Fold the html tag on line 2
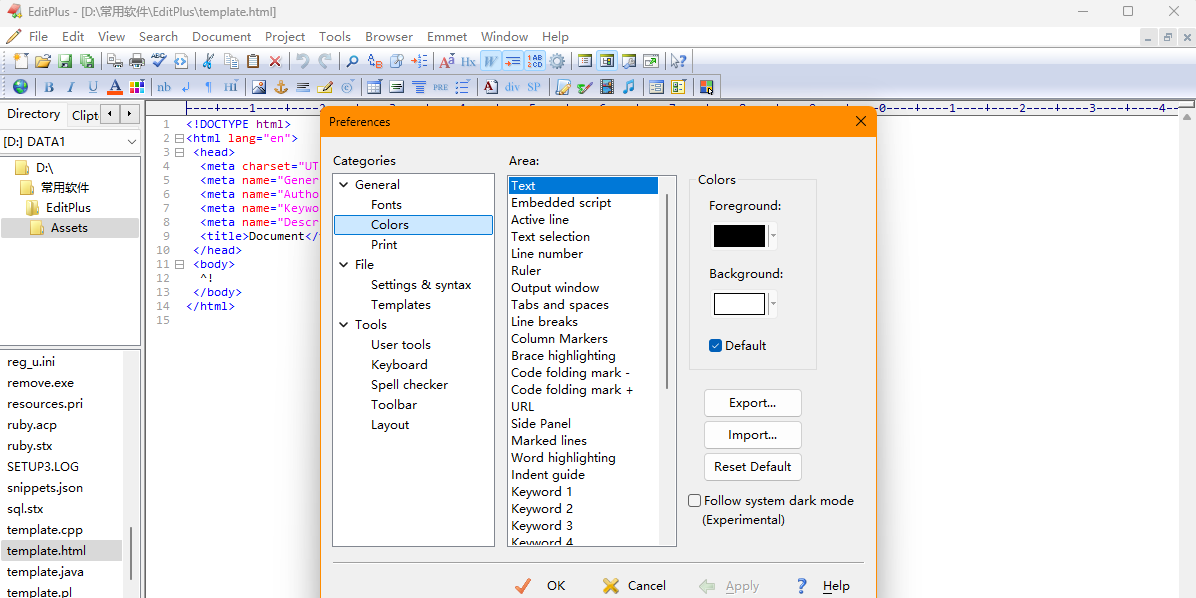 (x=179, y=139)
